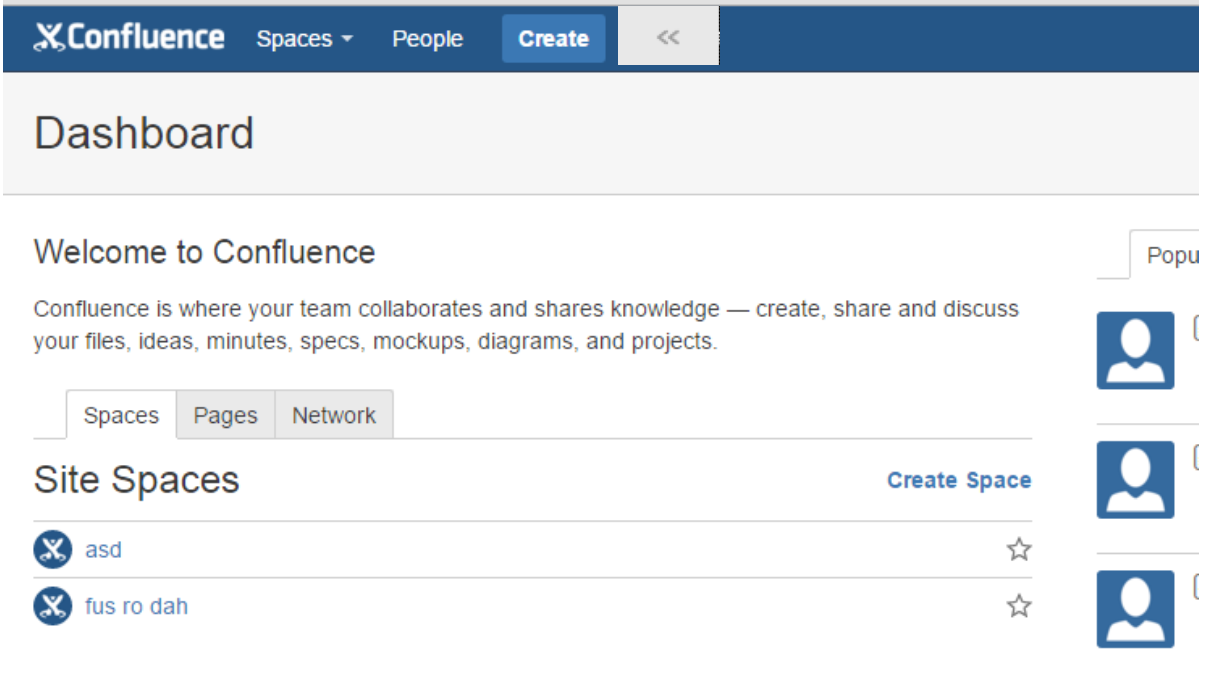Star the fus ro dah space
This screenshot has height=680, width=1206.
[x=1019, y=606]
